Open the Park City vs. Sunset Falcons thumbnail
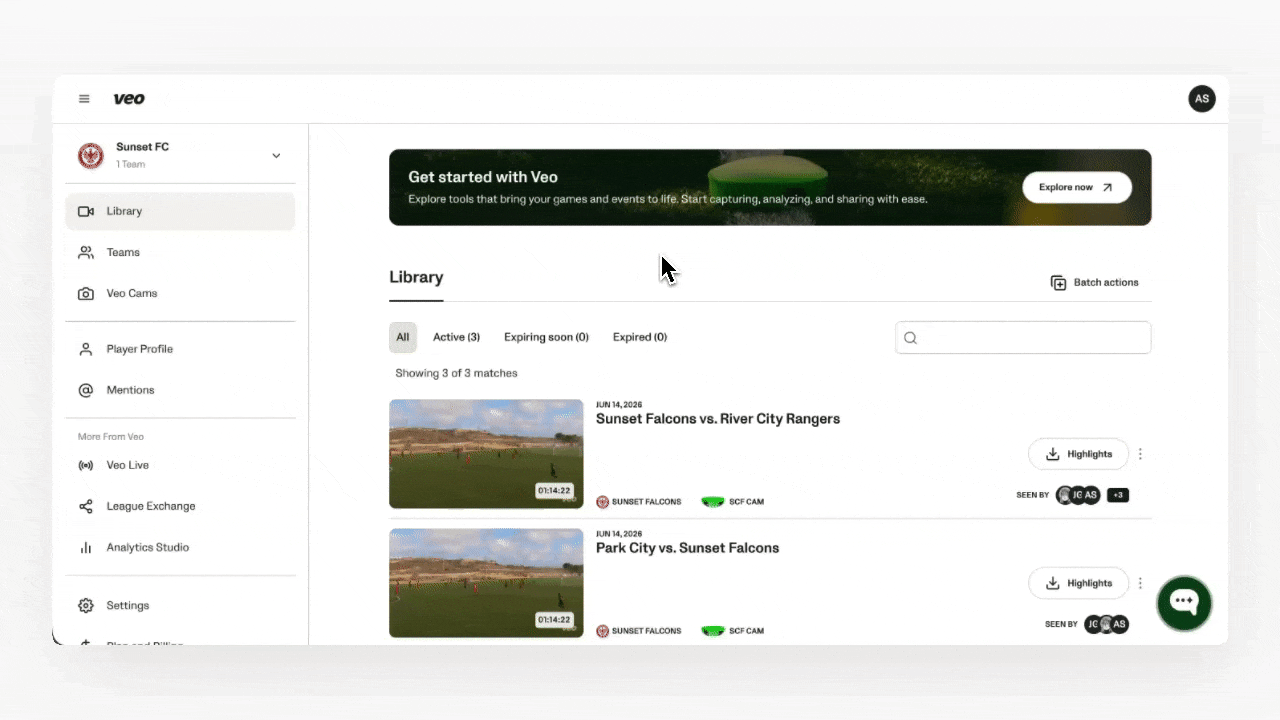The image size is (1280, 720). coord(486,583)
